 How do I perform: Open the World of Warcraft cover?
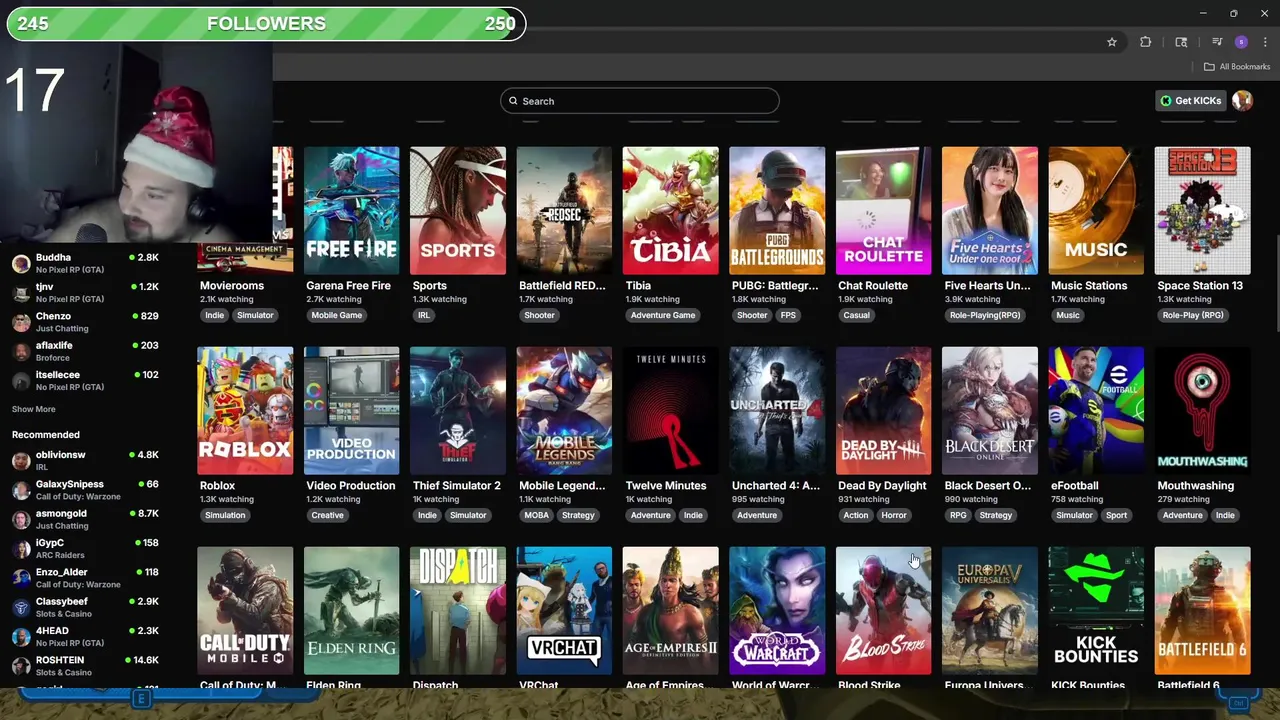(x=777, y=610)
